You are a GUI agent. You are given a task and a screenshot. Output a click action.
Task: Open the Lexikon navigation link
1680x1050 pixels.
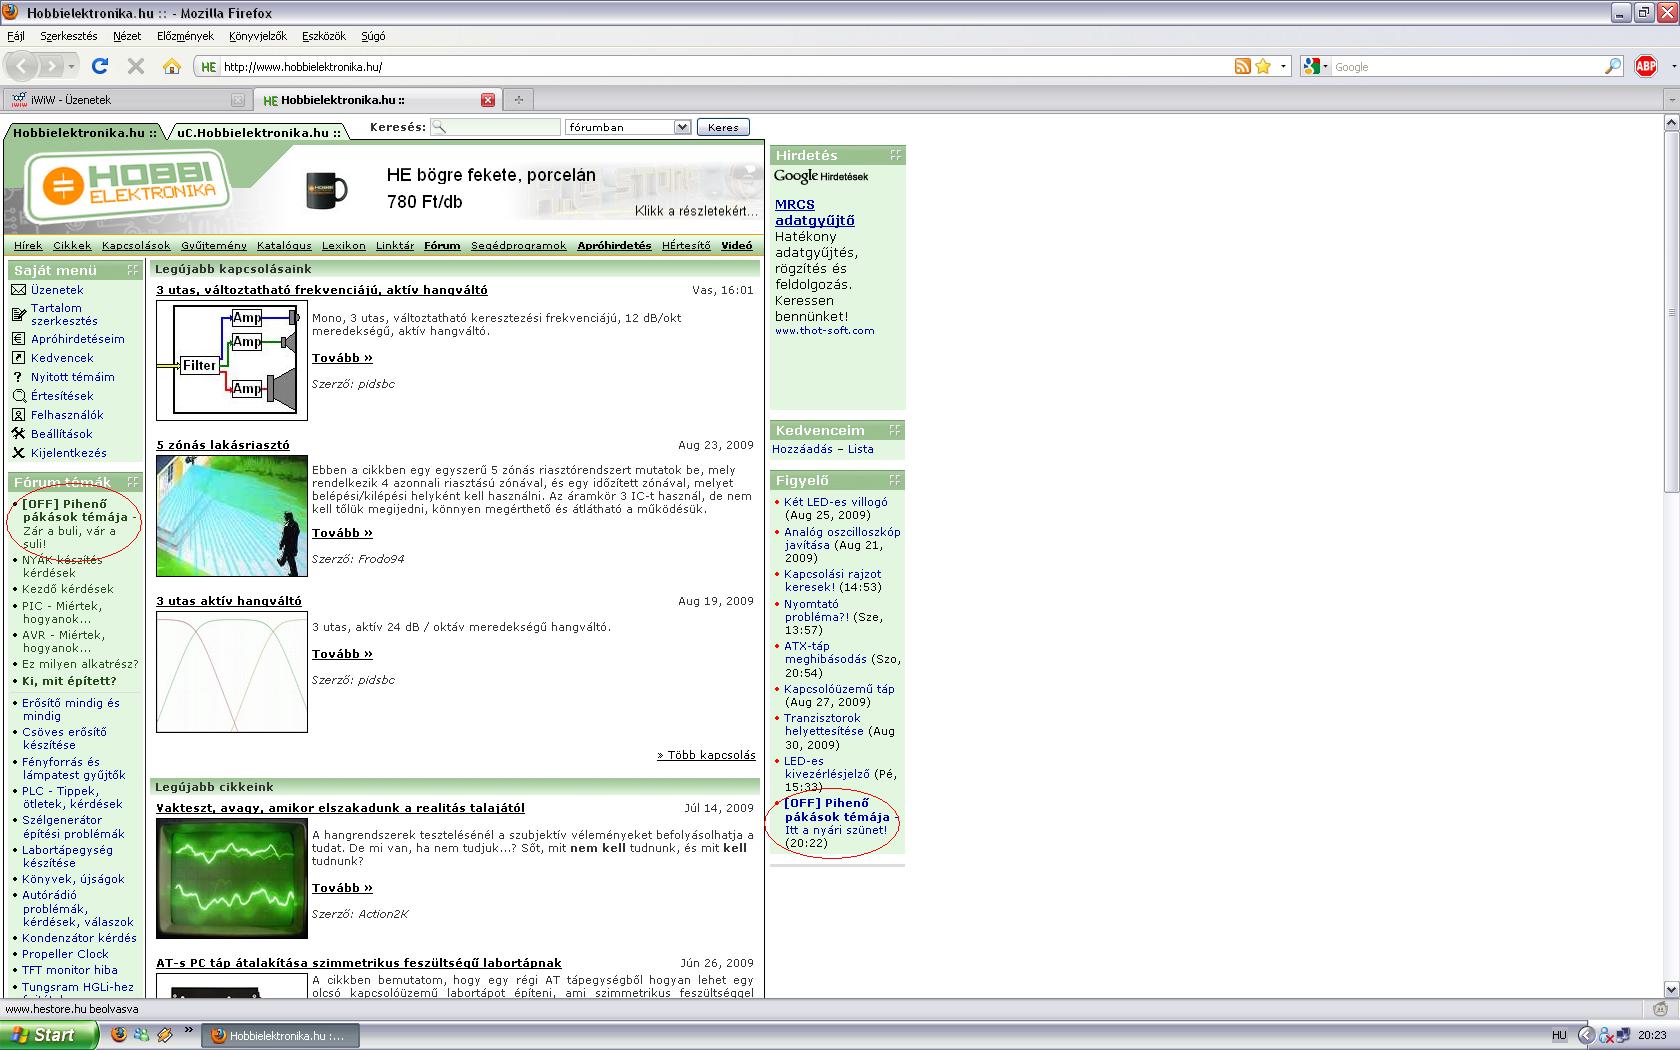pos(344,245)
